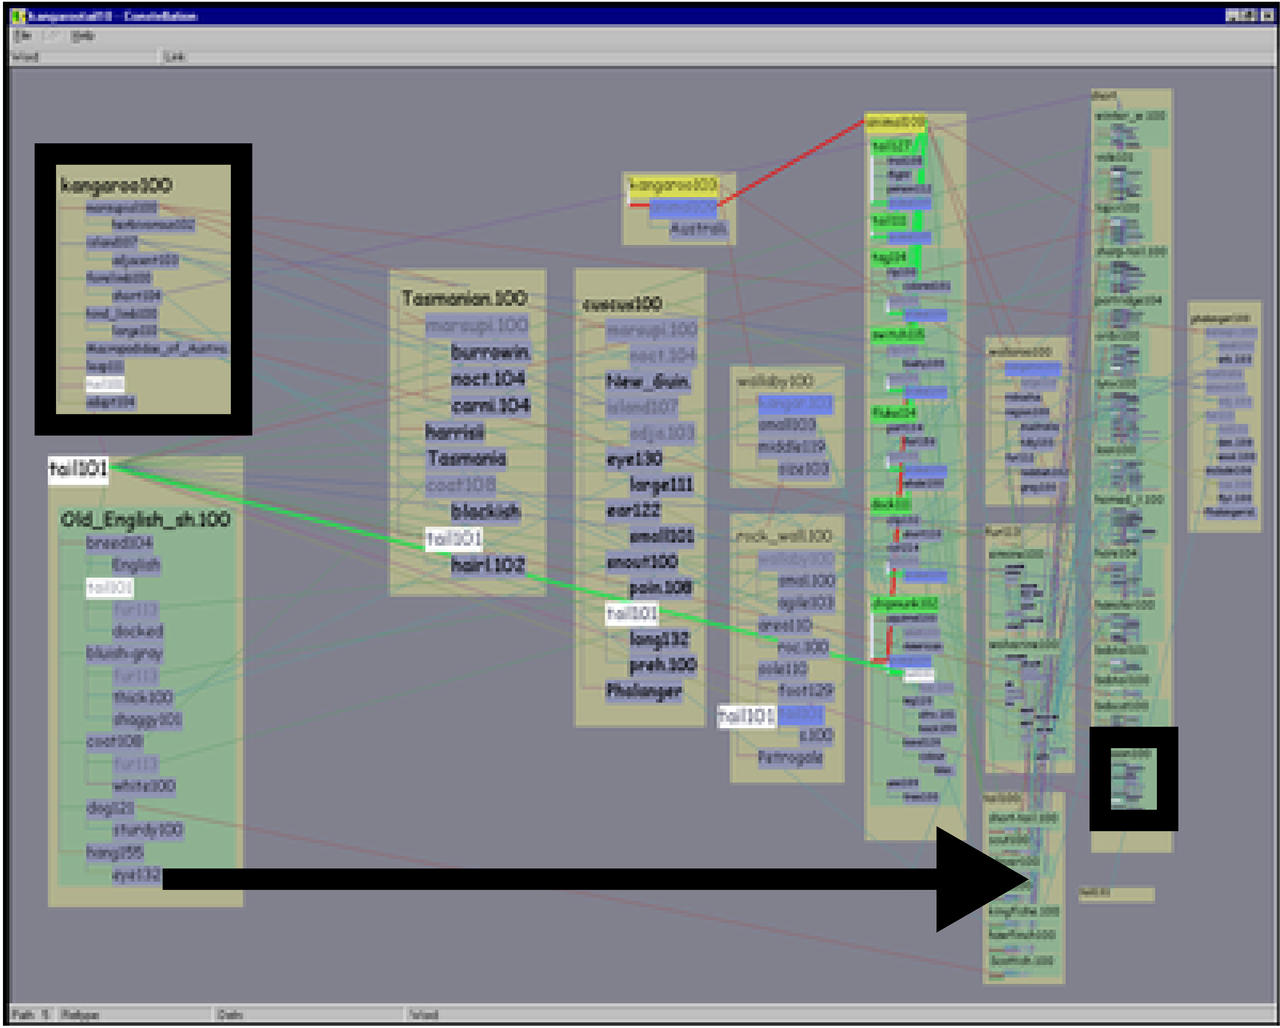Select the Tasmanian.100 definition header
This screenshot has height=1028, width=1280.
click(464, 298)
